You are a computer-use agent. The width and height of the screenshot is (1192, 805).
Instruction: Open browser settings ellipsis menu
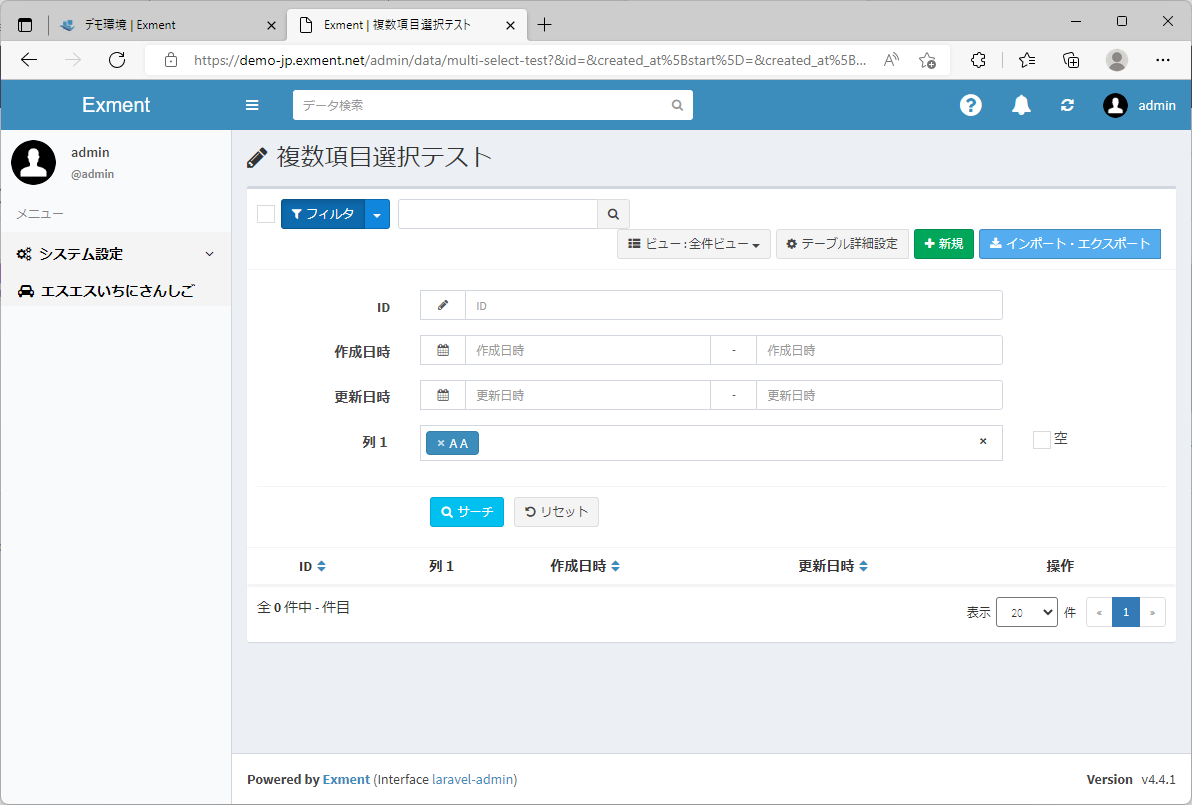tap(1162, 60)
